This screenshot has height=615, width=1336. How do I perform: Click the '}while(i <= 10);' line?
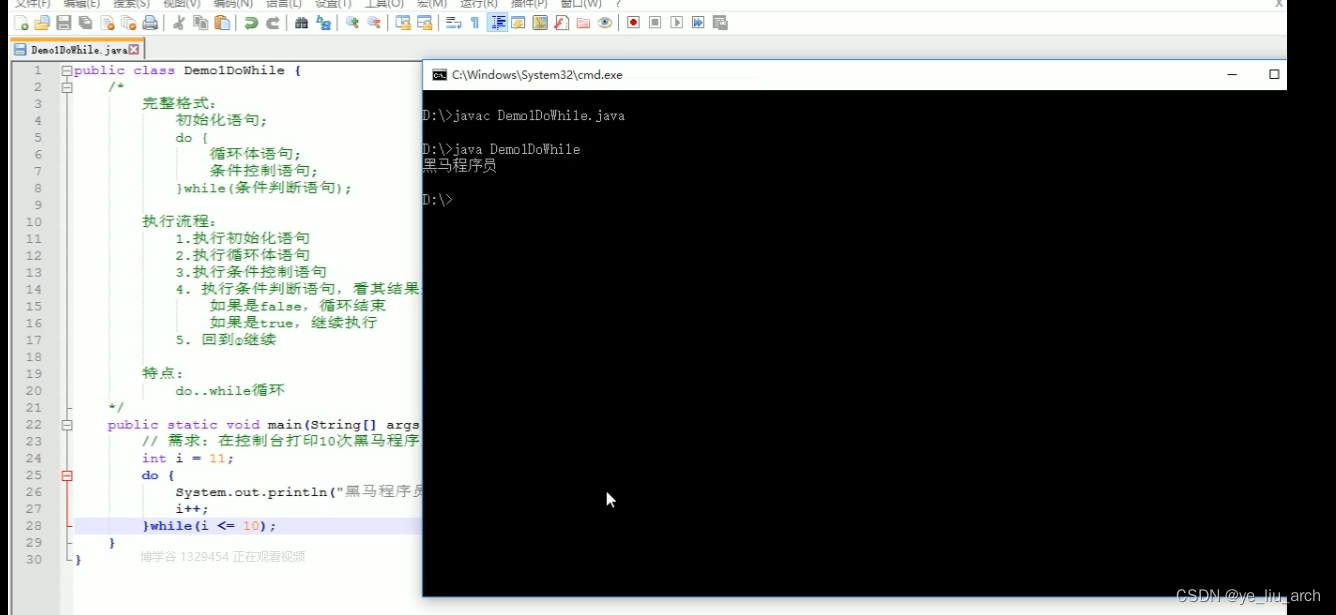click(x=209, y=526)
